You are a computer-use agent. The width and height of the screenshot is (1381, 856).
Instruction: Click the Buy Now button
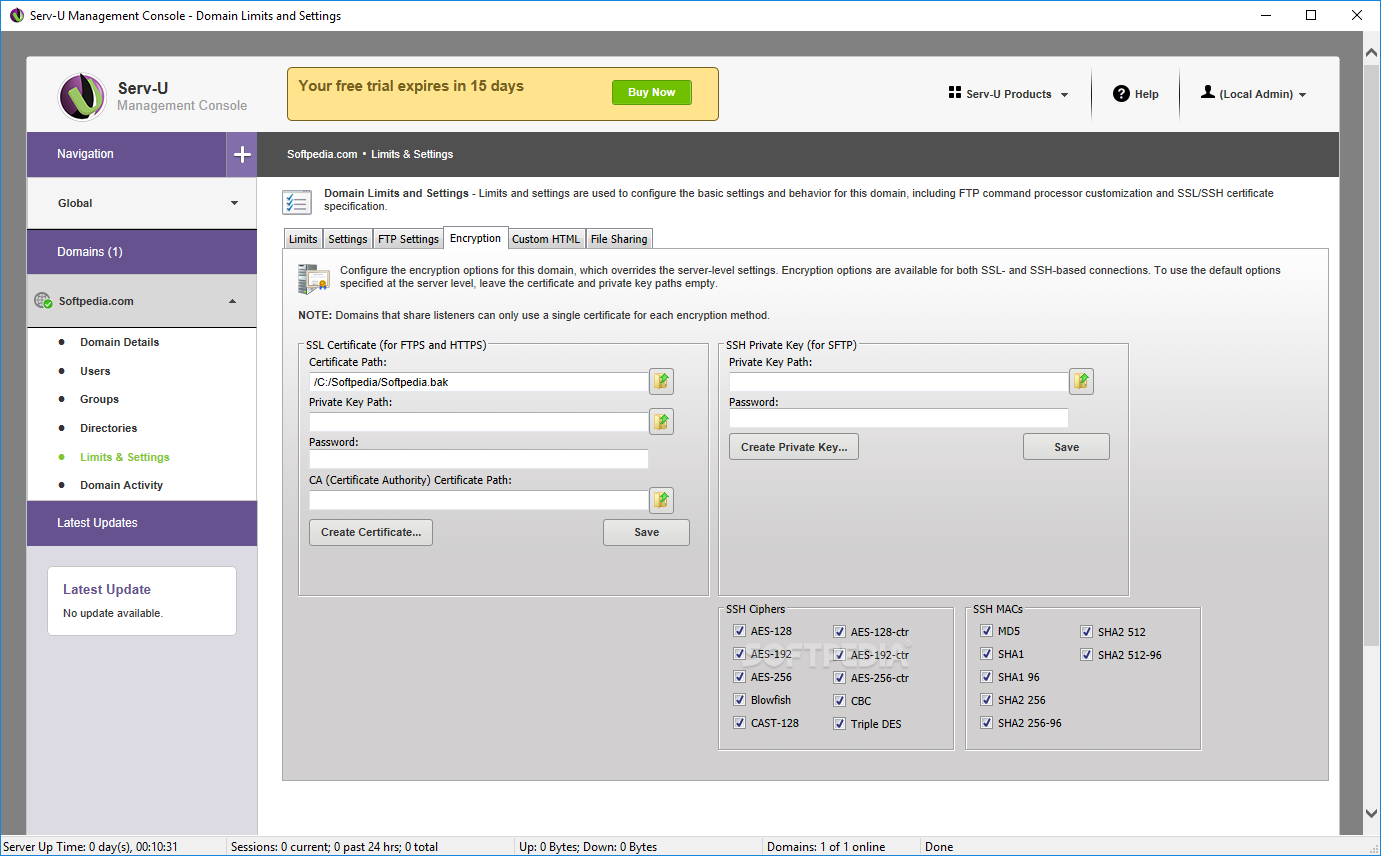(x=652, y=92)
